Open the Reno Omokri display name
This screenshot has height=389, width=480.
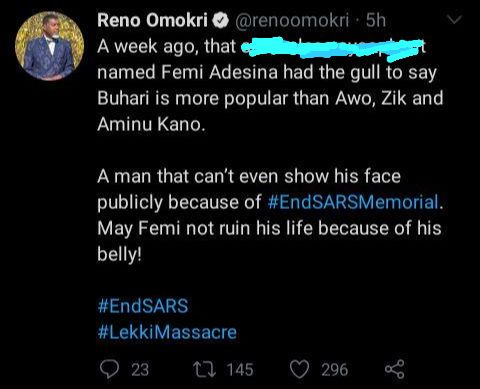click(x=153, y=21)
